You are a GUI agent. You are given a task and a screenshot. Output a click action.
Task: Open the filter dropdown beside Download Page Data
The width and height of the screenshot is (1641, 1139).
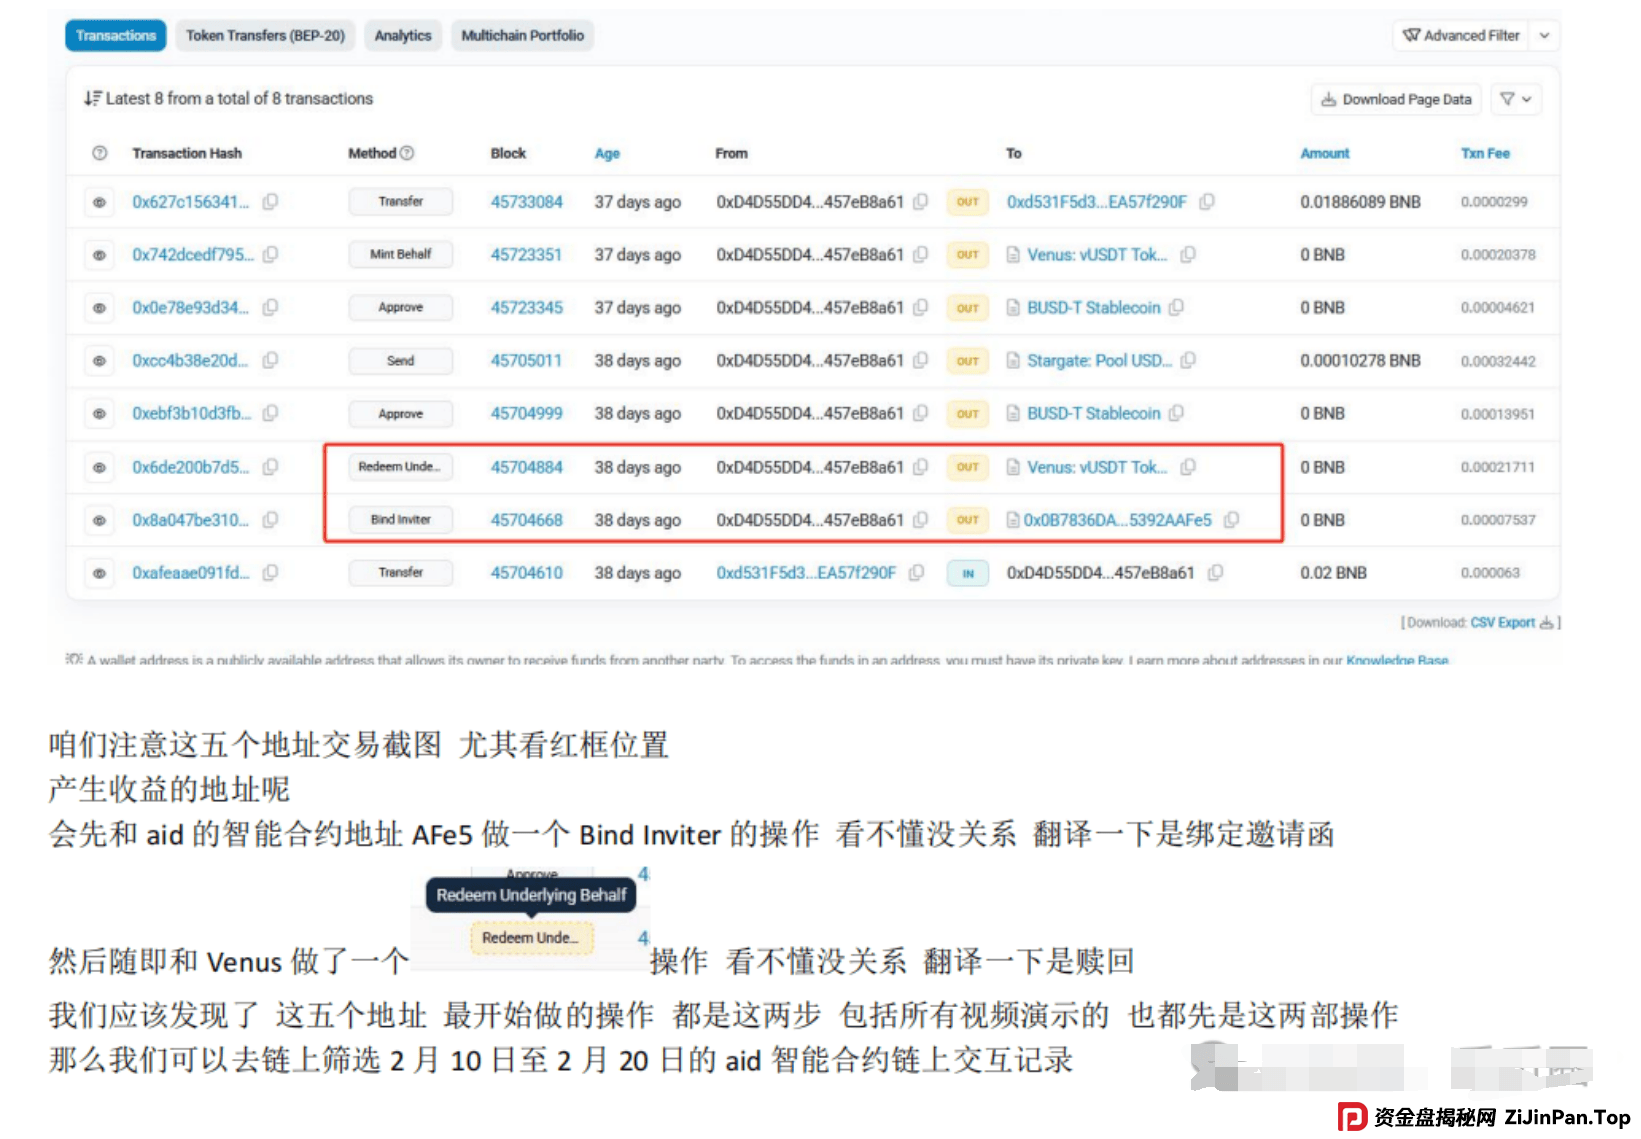tap(1516, 99)
